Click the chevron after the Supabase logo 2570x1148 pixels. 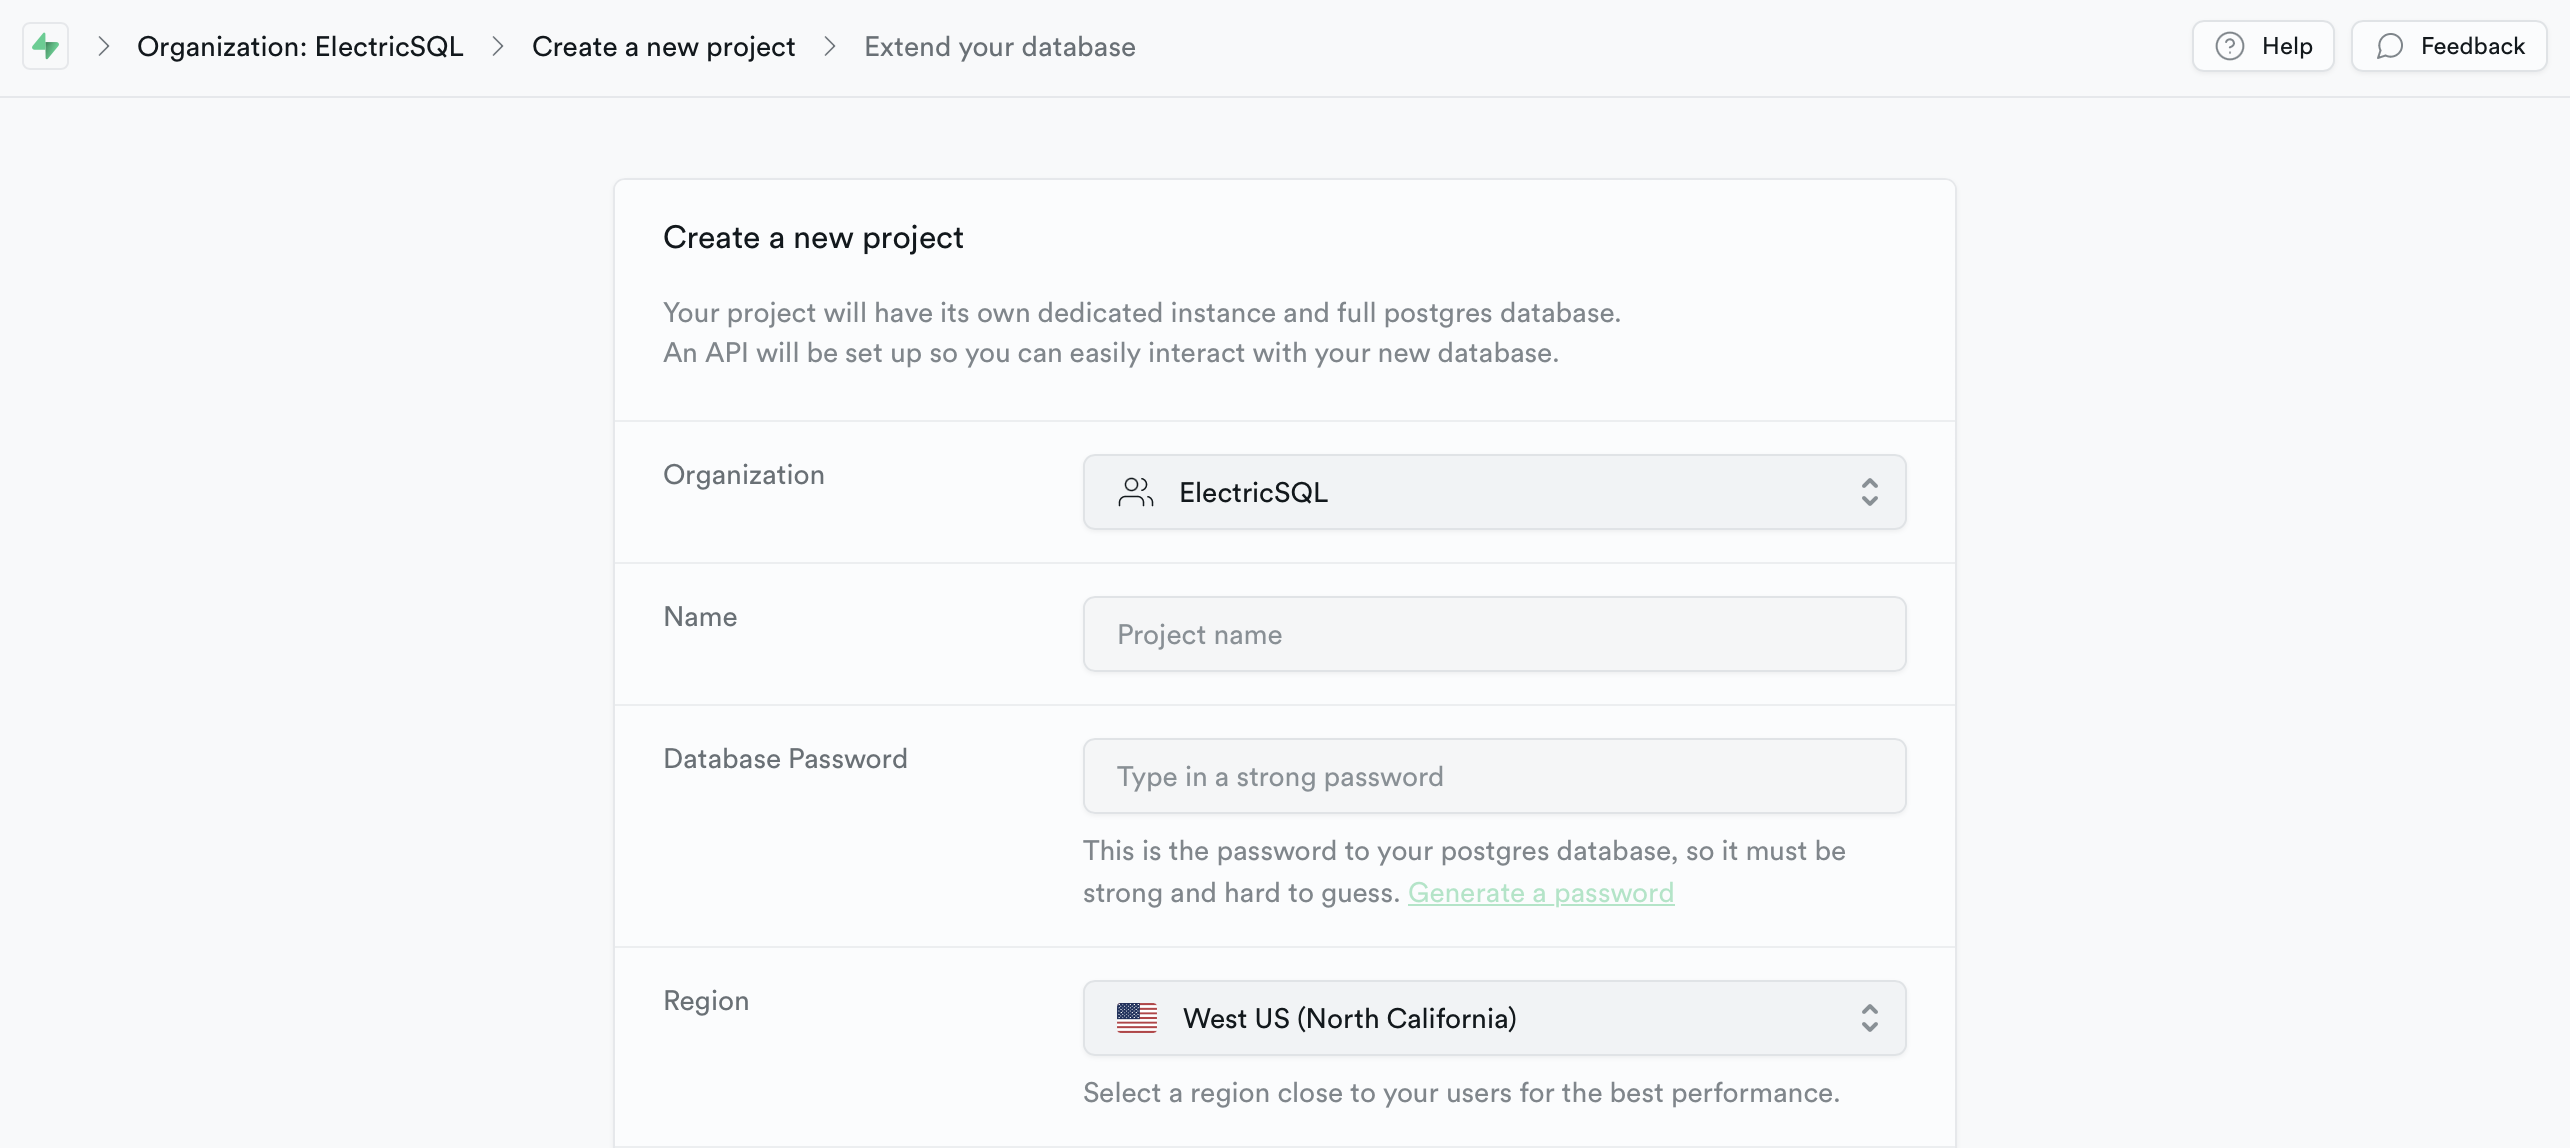click(103, 46)
